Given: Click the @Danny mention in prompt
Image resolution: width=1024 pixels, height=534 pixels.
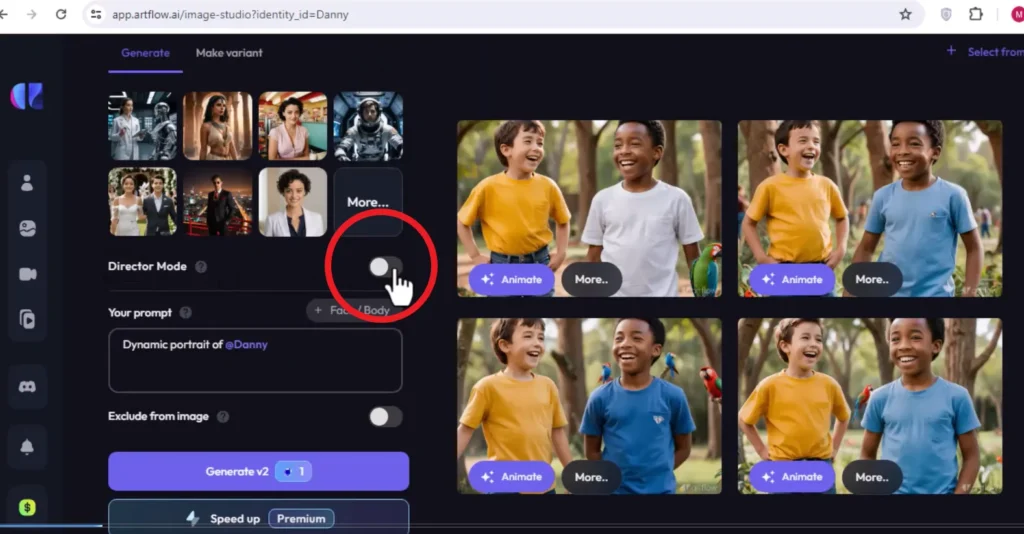Looking at the screenshot, I should click(x=246, y=345).
